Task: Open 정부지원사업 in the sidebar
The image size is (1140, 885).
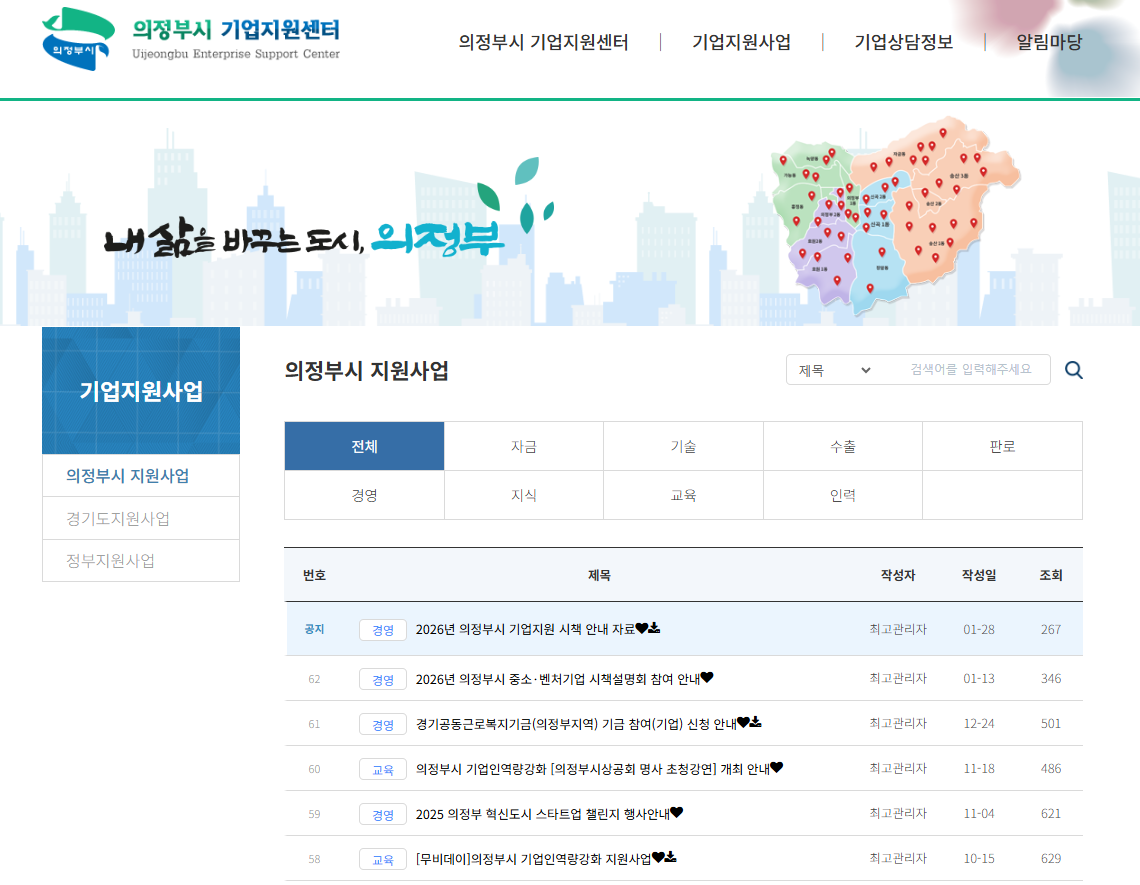Action: point(111,560)
